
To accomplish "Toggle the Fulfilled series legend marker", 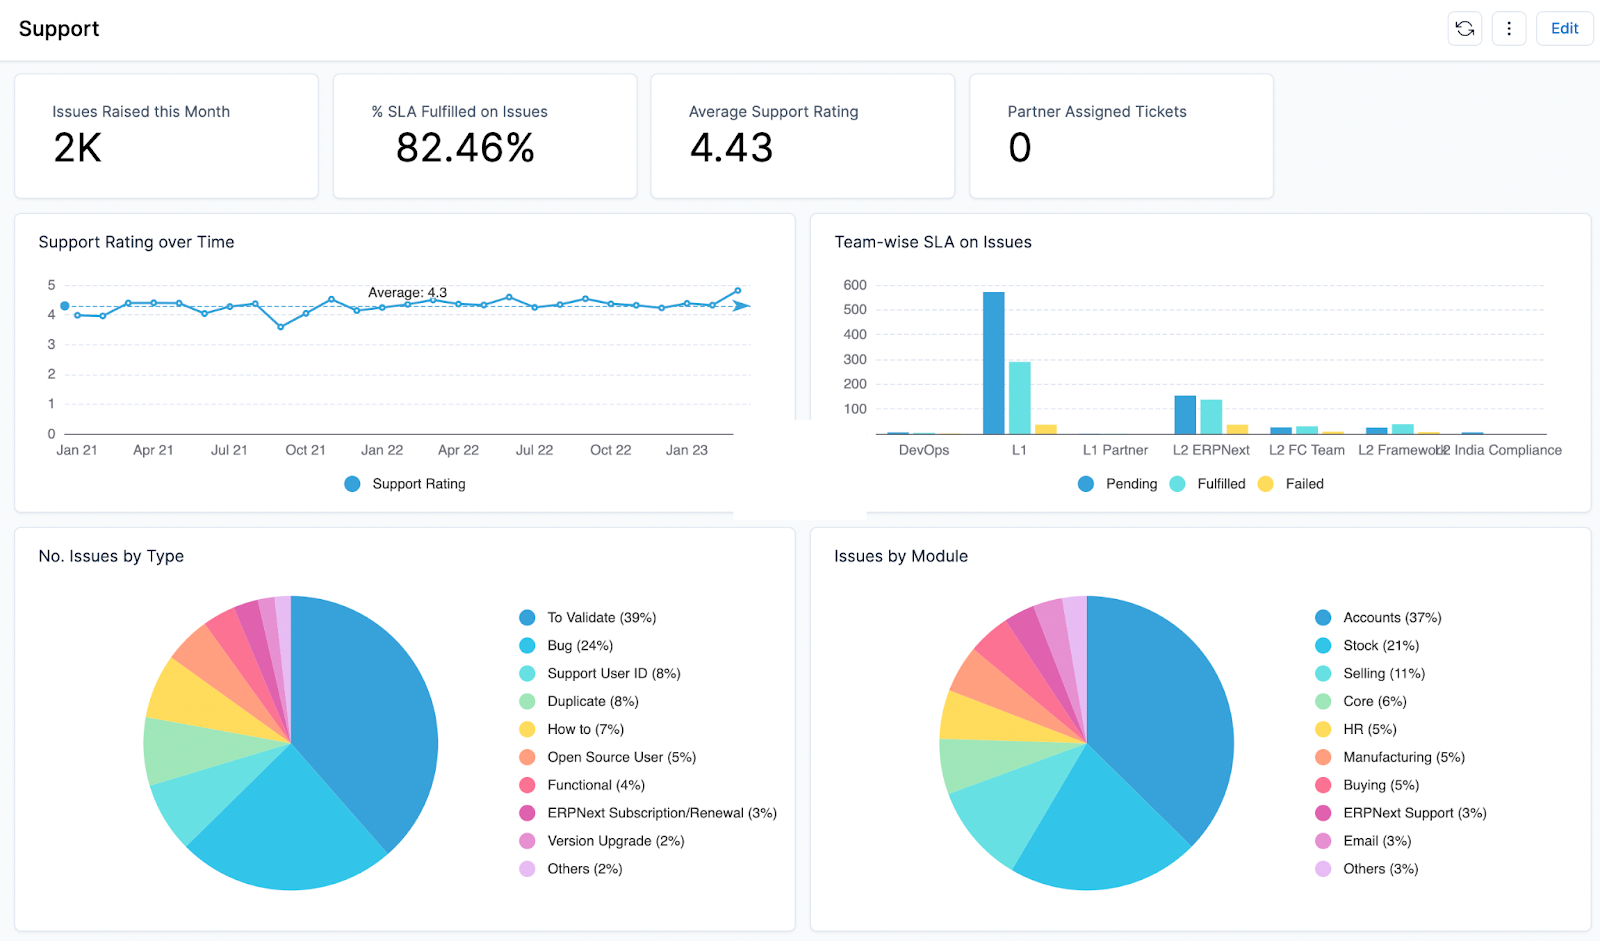I will pos(1178,484).
